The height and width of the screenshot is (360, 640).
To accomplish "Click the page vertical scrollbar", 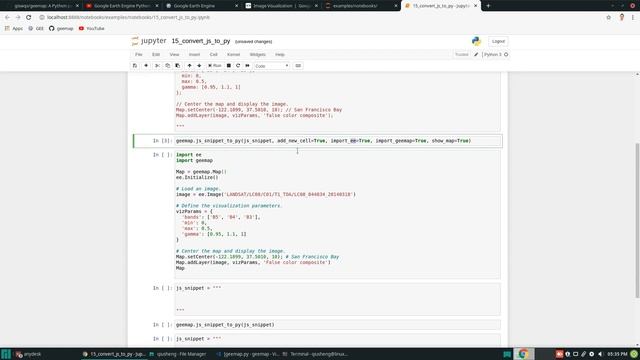I will pos(637,220).
